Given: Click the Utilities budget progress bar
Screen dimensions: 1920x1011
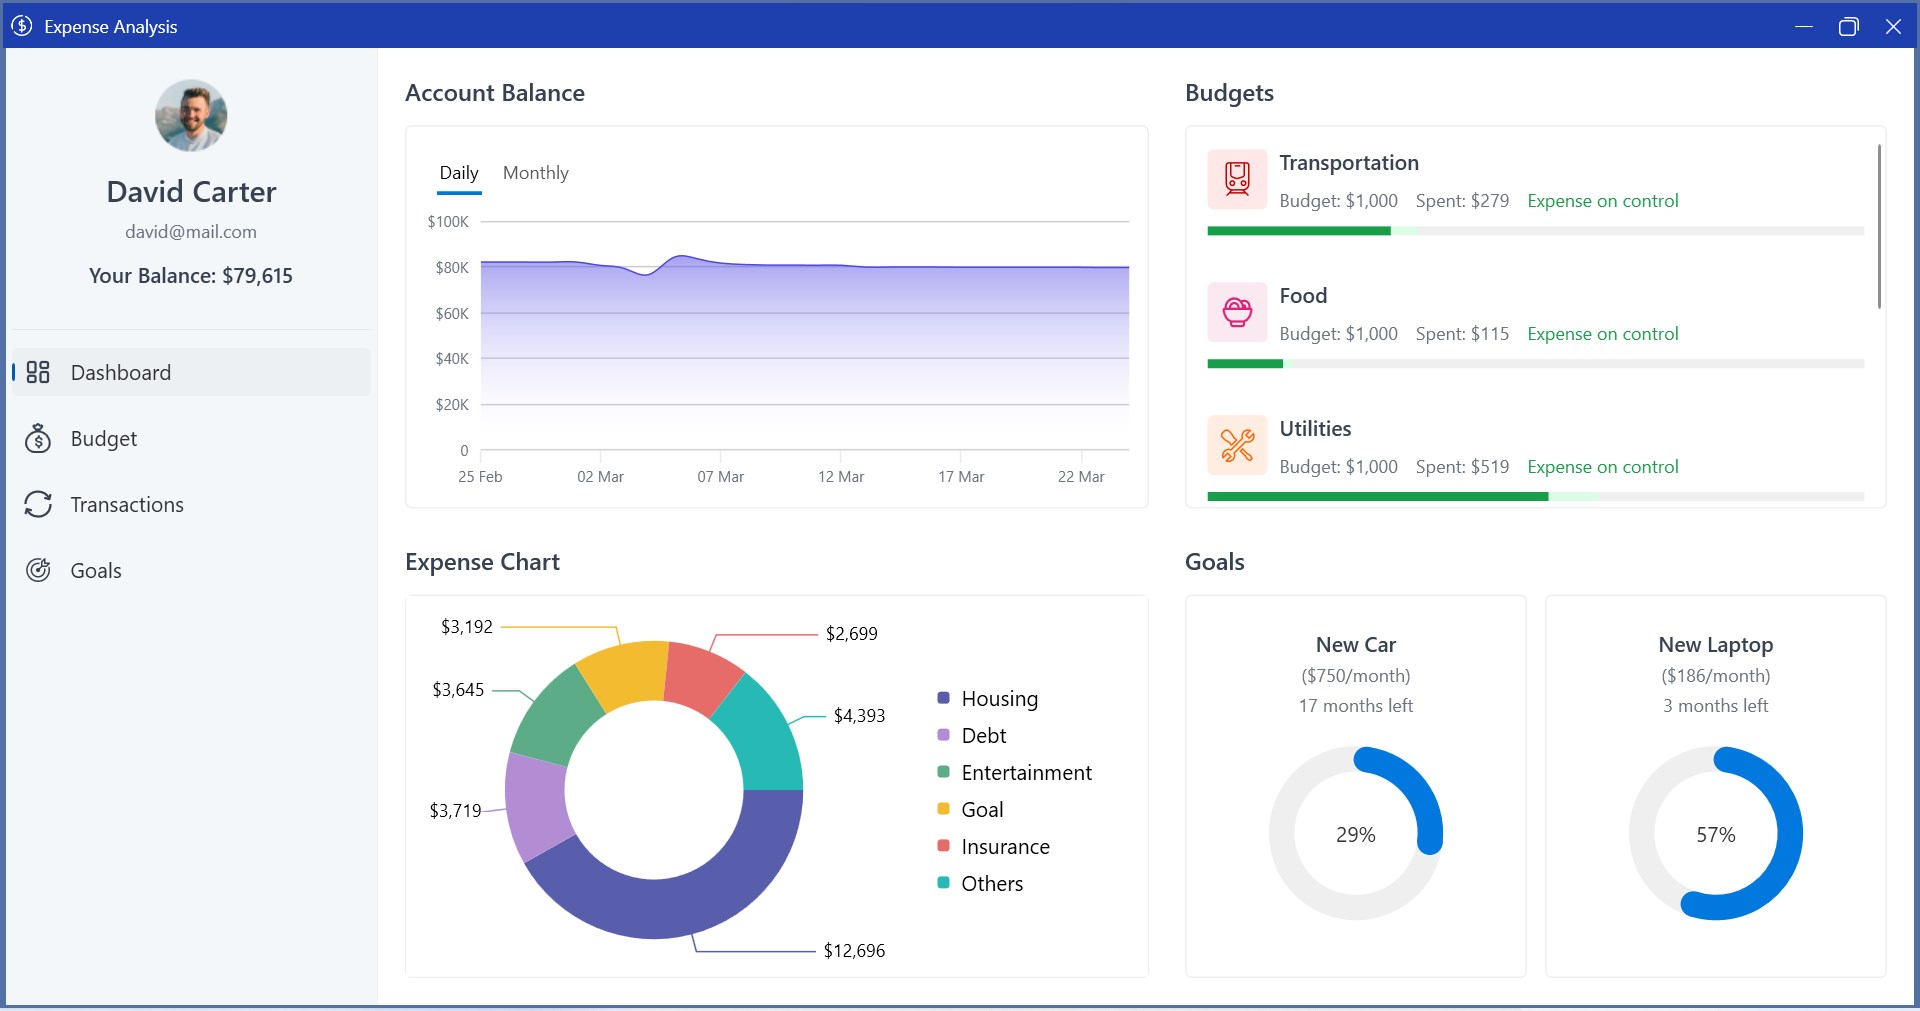Looking at the screenshot, I should coord(1535,497).
